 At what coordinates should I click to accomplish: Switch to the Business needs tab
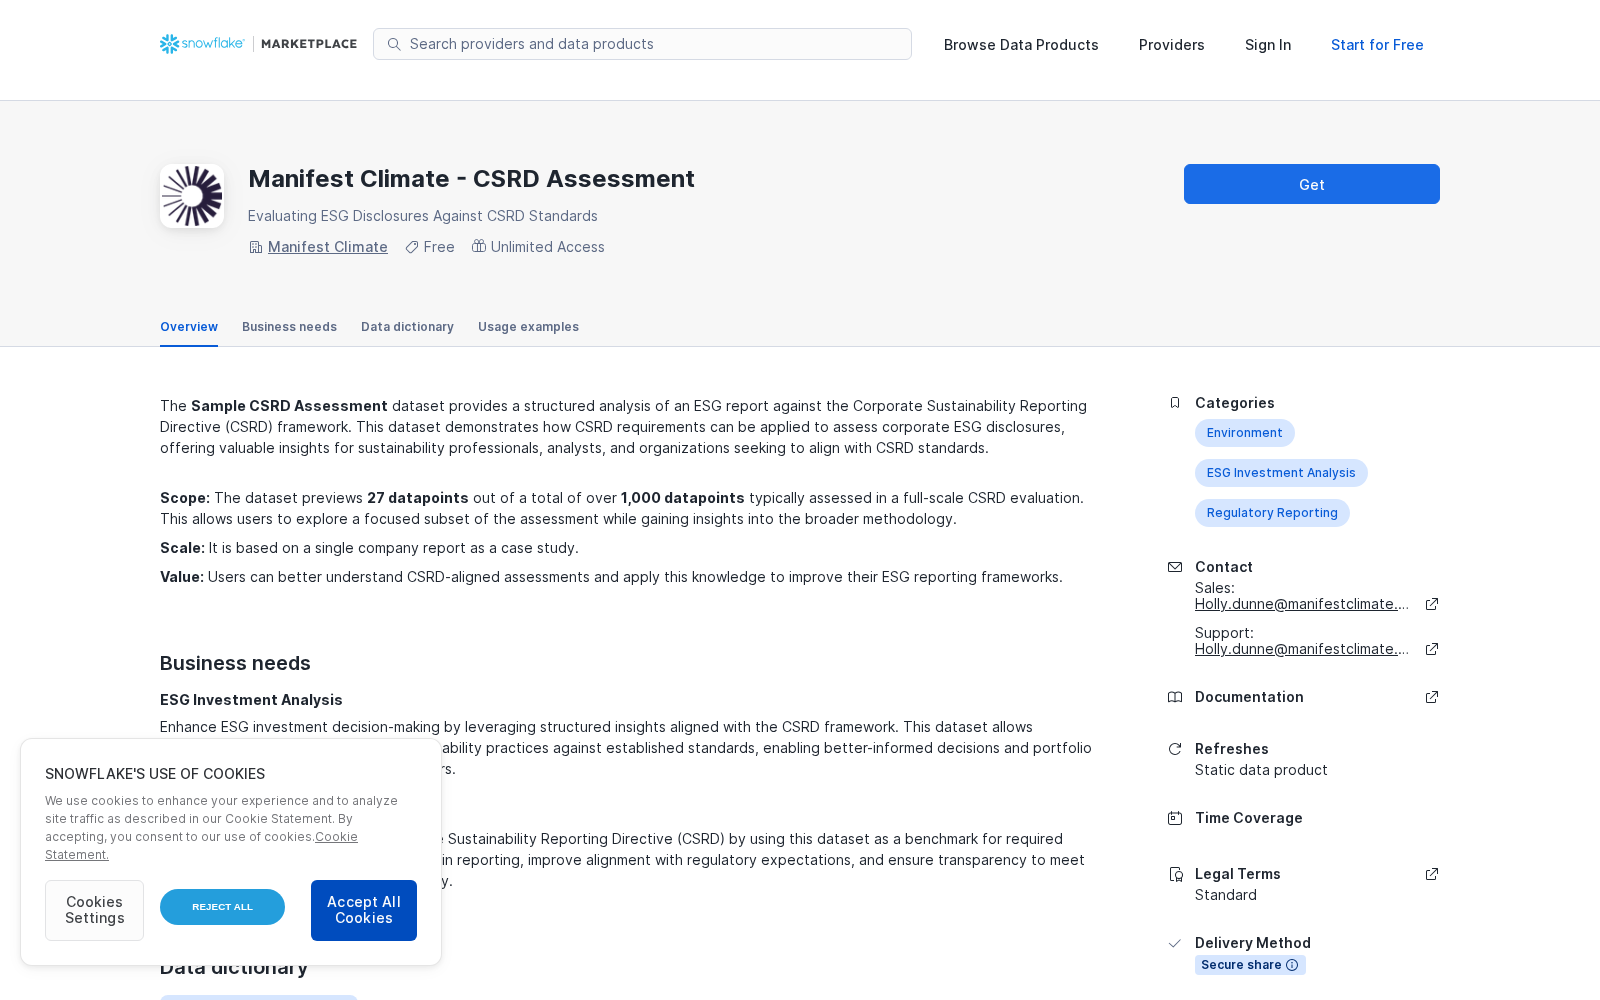click(289, 327)
